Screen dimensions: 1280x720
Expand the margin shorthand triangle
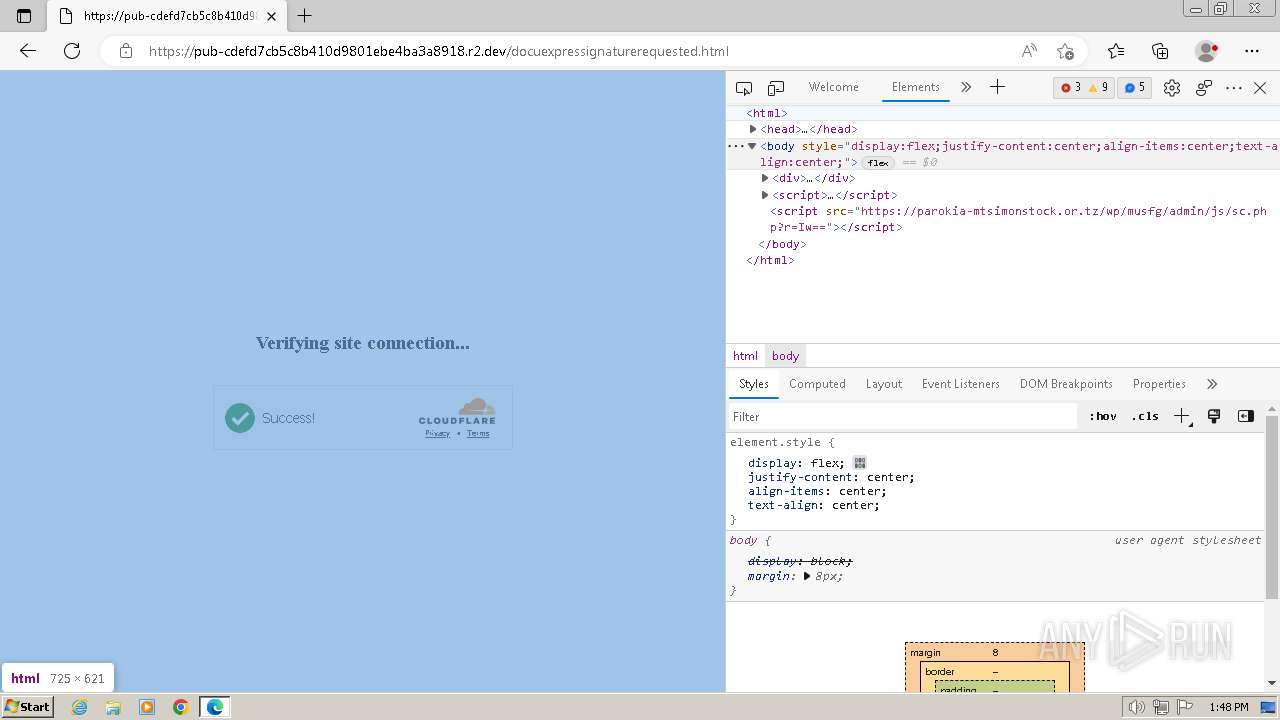[807, 576]
